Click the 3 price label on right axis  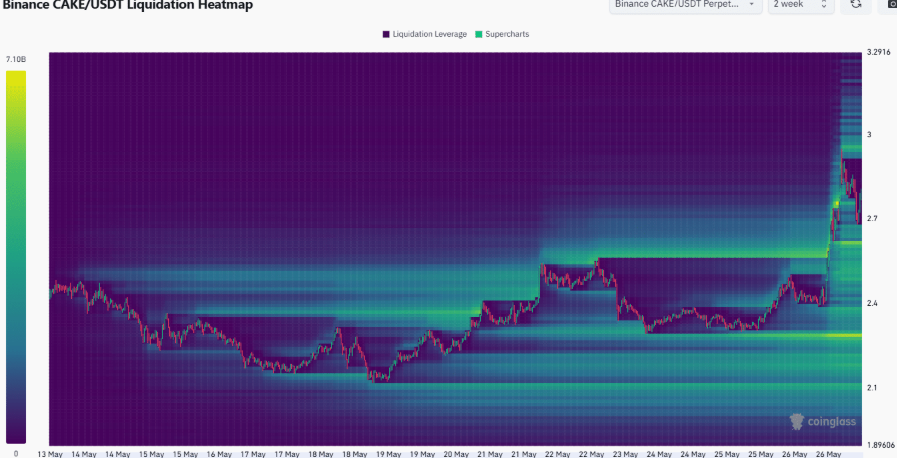click(x=869, y=134)
